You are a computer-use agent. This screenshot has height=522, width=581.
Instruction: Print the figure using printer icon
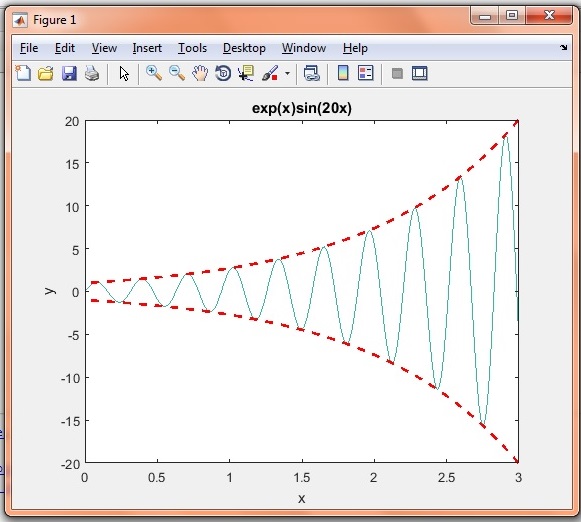pos(92,73)
